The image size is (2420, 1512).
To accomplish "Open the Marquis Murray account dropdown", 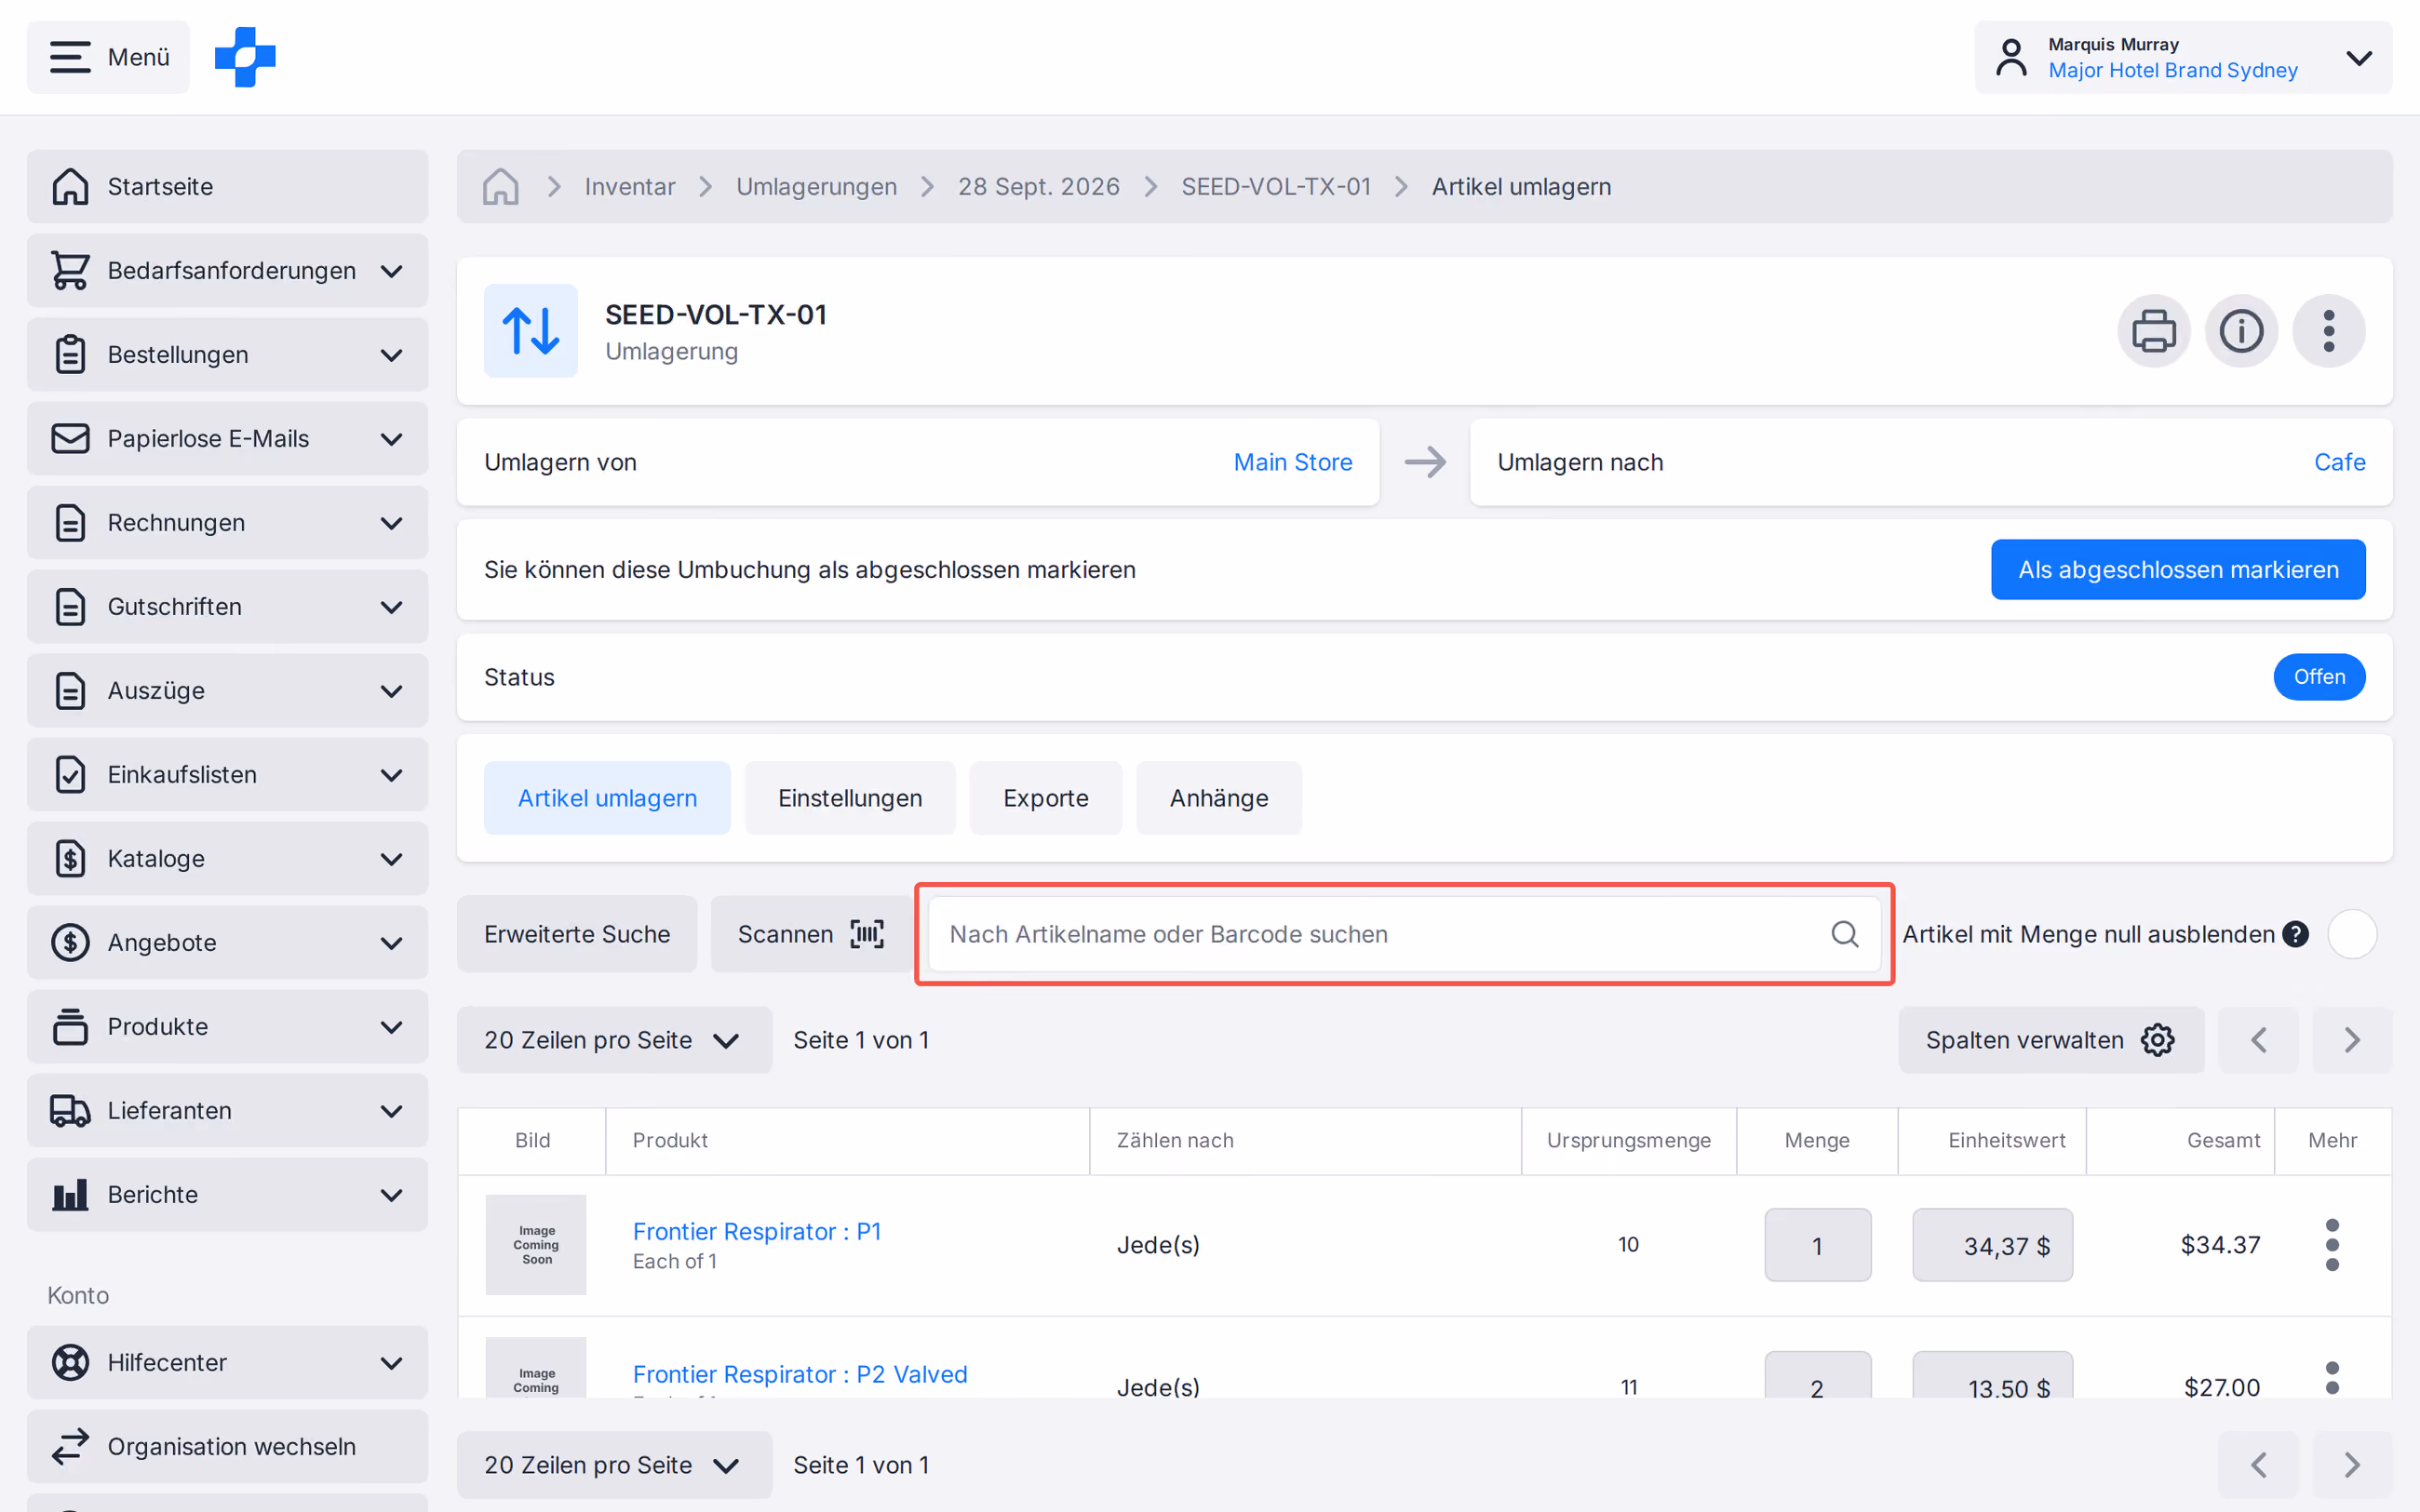I will [x=2183, y=57].
